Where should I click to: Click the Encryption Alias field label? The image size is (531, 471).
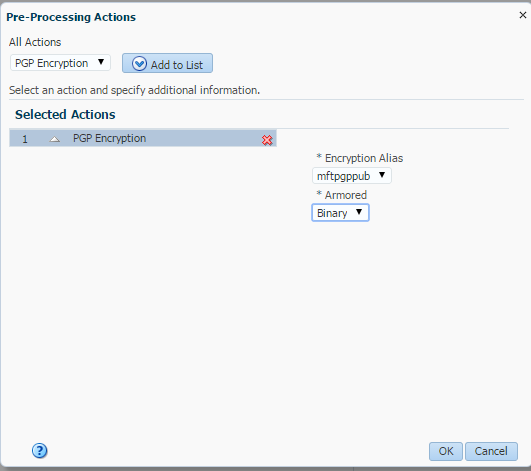pyautogui.click(x=364, y=158)
